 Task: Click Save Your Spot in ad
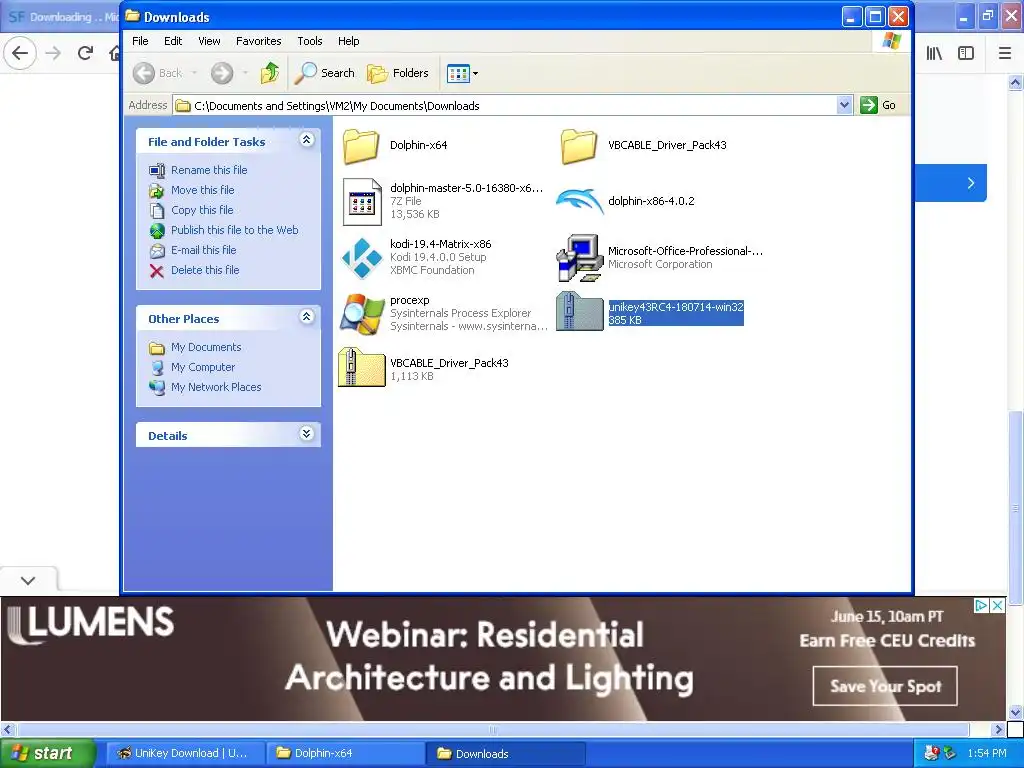pyautogui.click(x=885, y=686)
